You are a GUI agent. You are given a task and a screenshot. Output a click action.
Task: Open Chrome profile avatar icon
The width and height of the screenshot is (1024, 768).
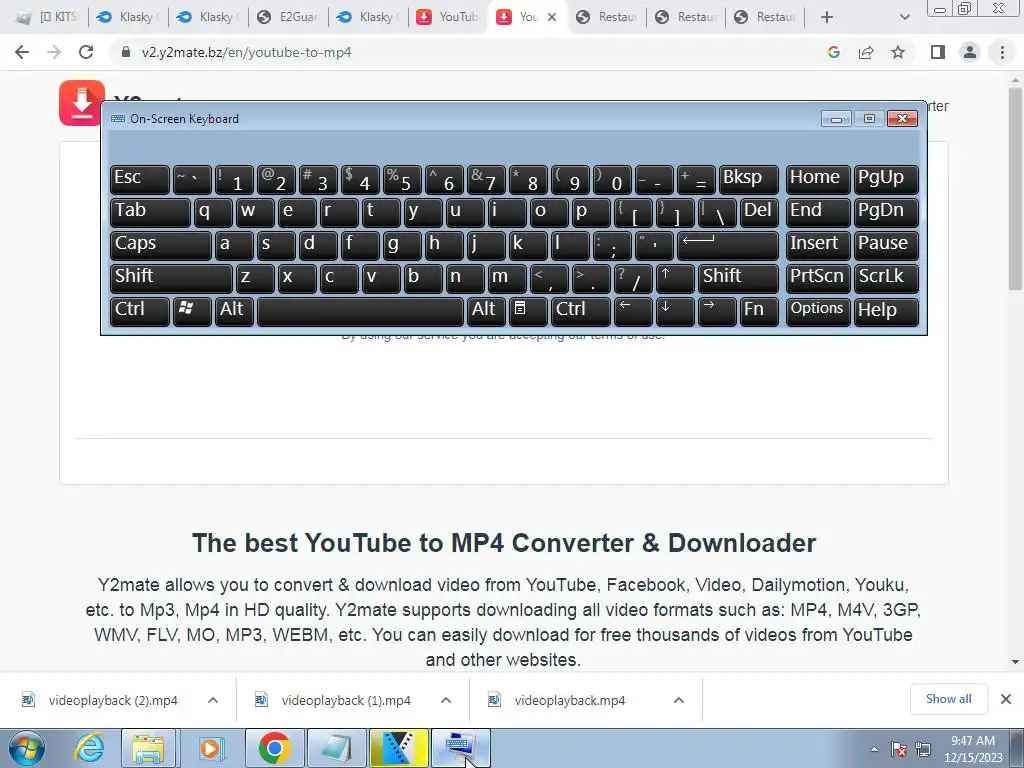coord(970,52)
